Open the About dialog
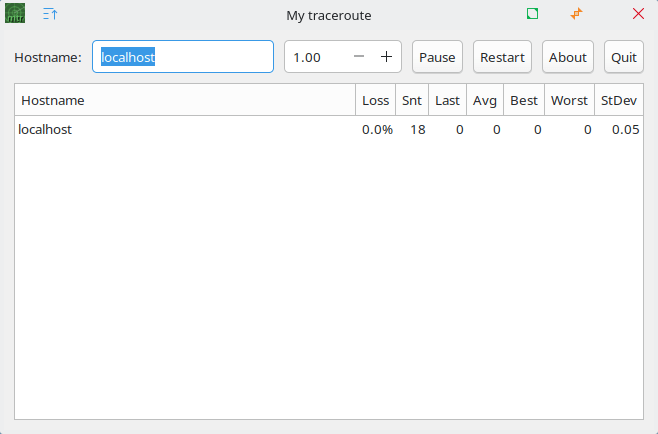Viewport: 658px width, 434px height. click(568, 57)
